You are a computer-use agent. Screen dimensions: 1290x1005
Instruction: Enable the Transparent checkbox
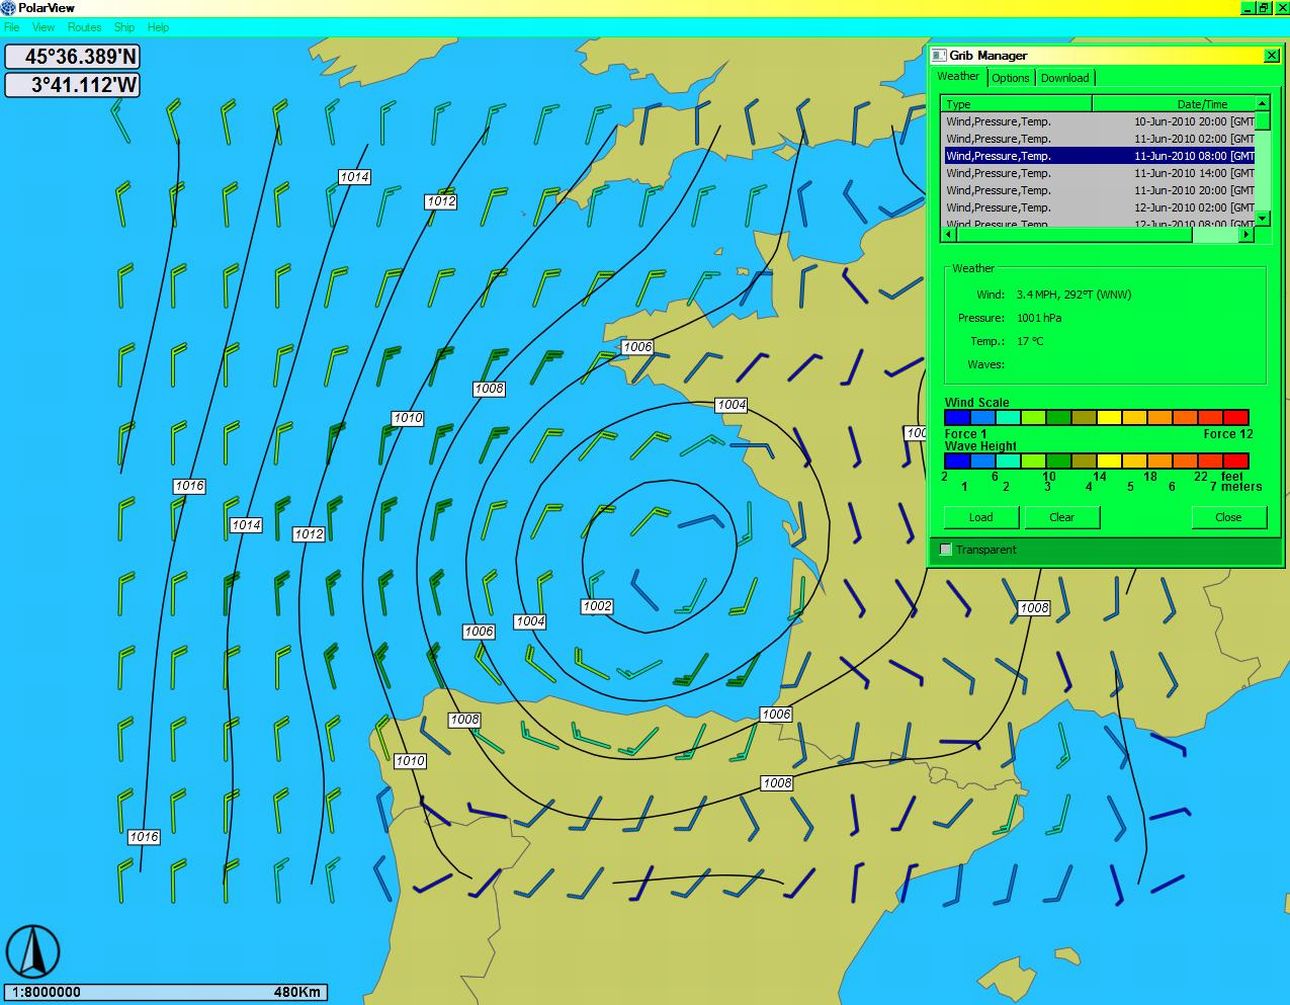pos(946,550)
